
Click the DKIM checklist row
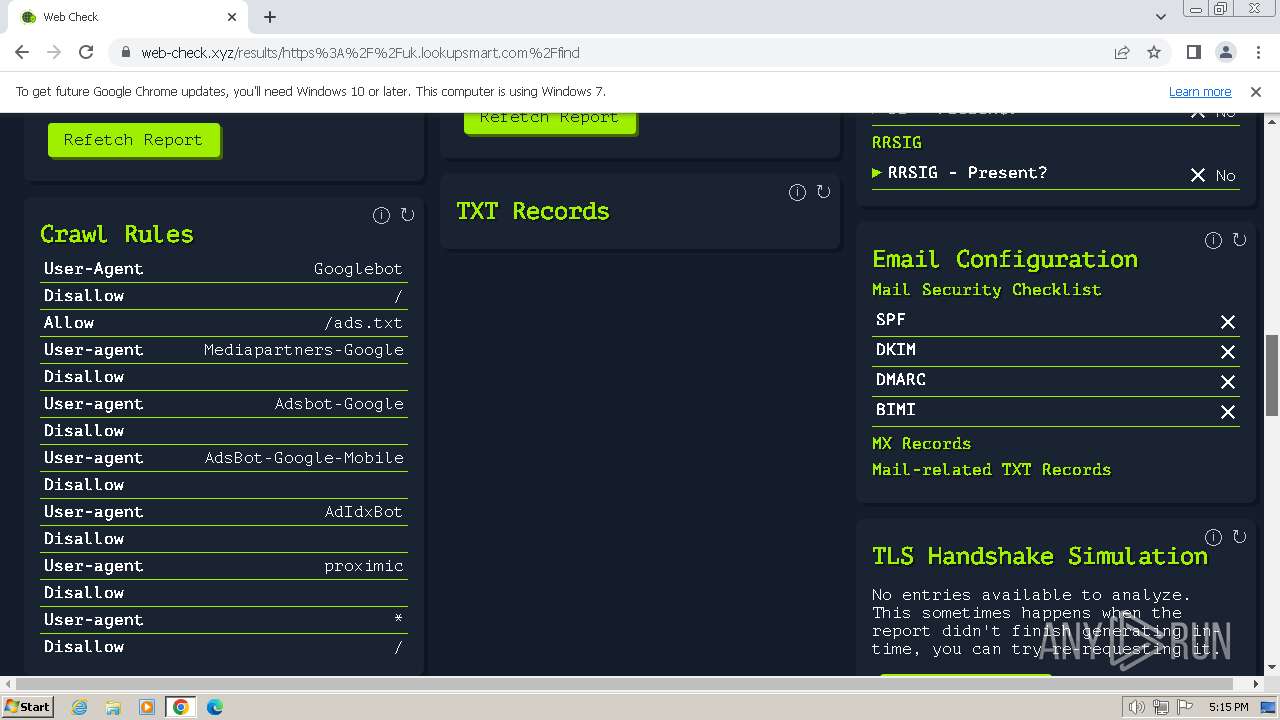[x=1055, y=351]
